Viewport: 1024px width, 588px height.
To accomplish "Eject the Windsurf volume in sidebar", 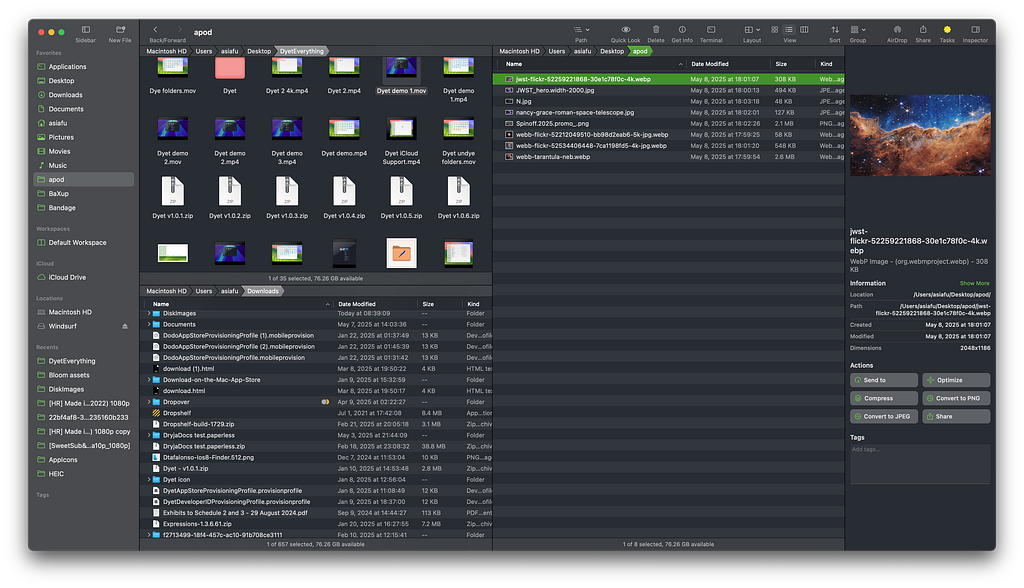I will (125, 326).
